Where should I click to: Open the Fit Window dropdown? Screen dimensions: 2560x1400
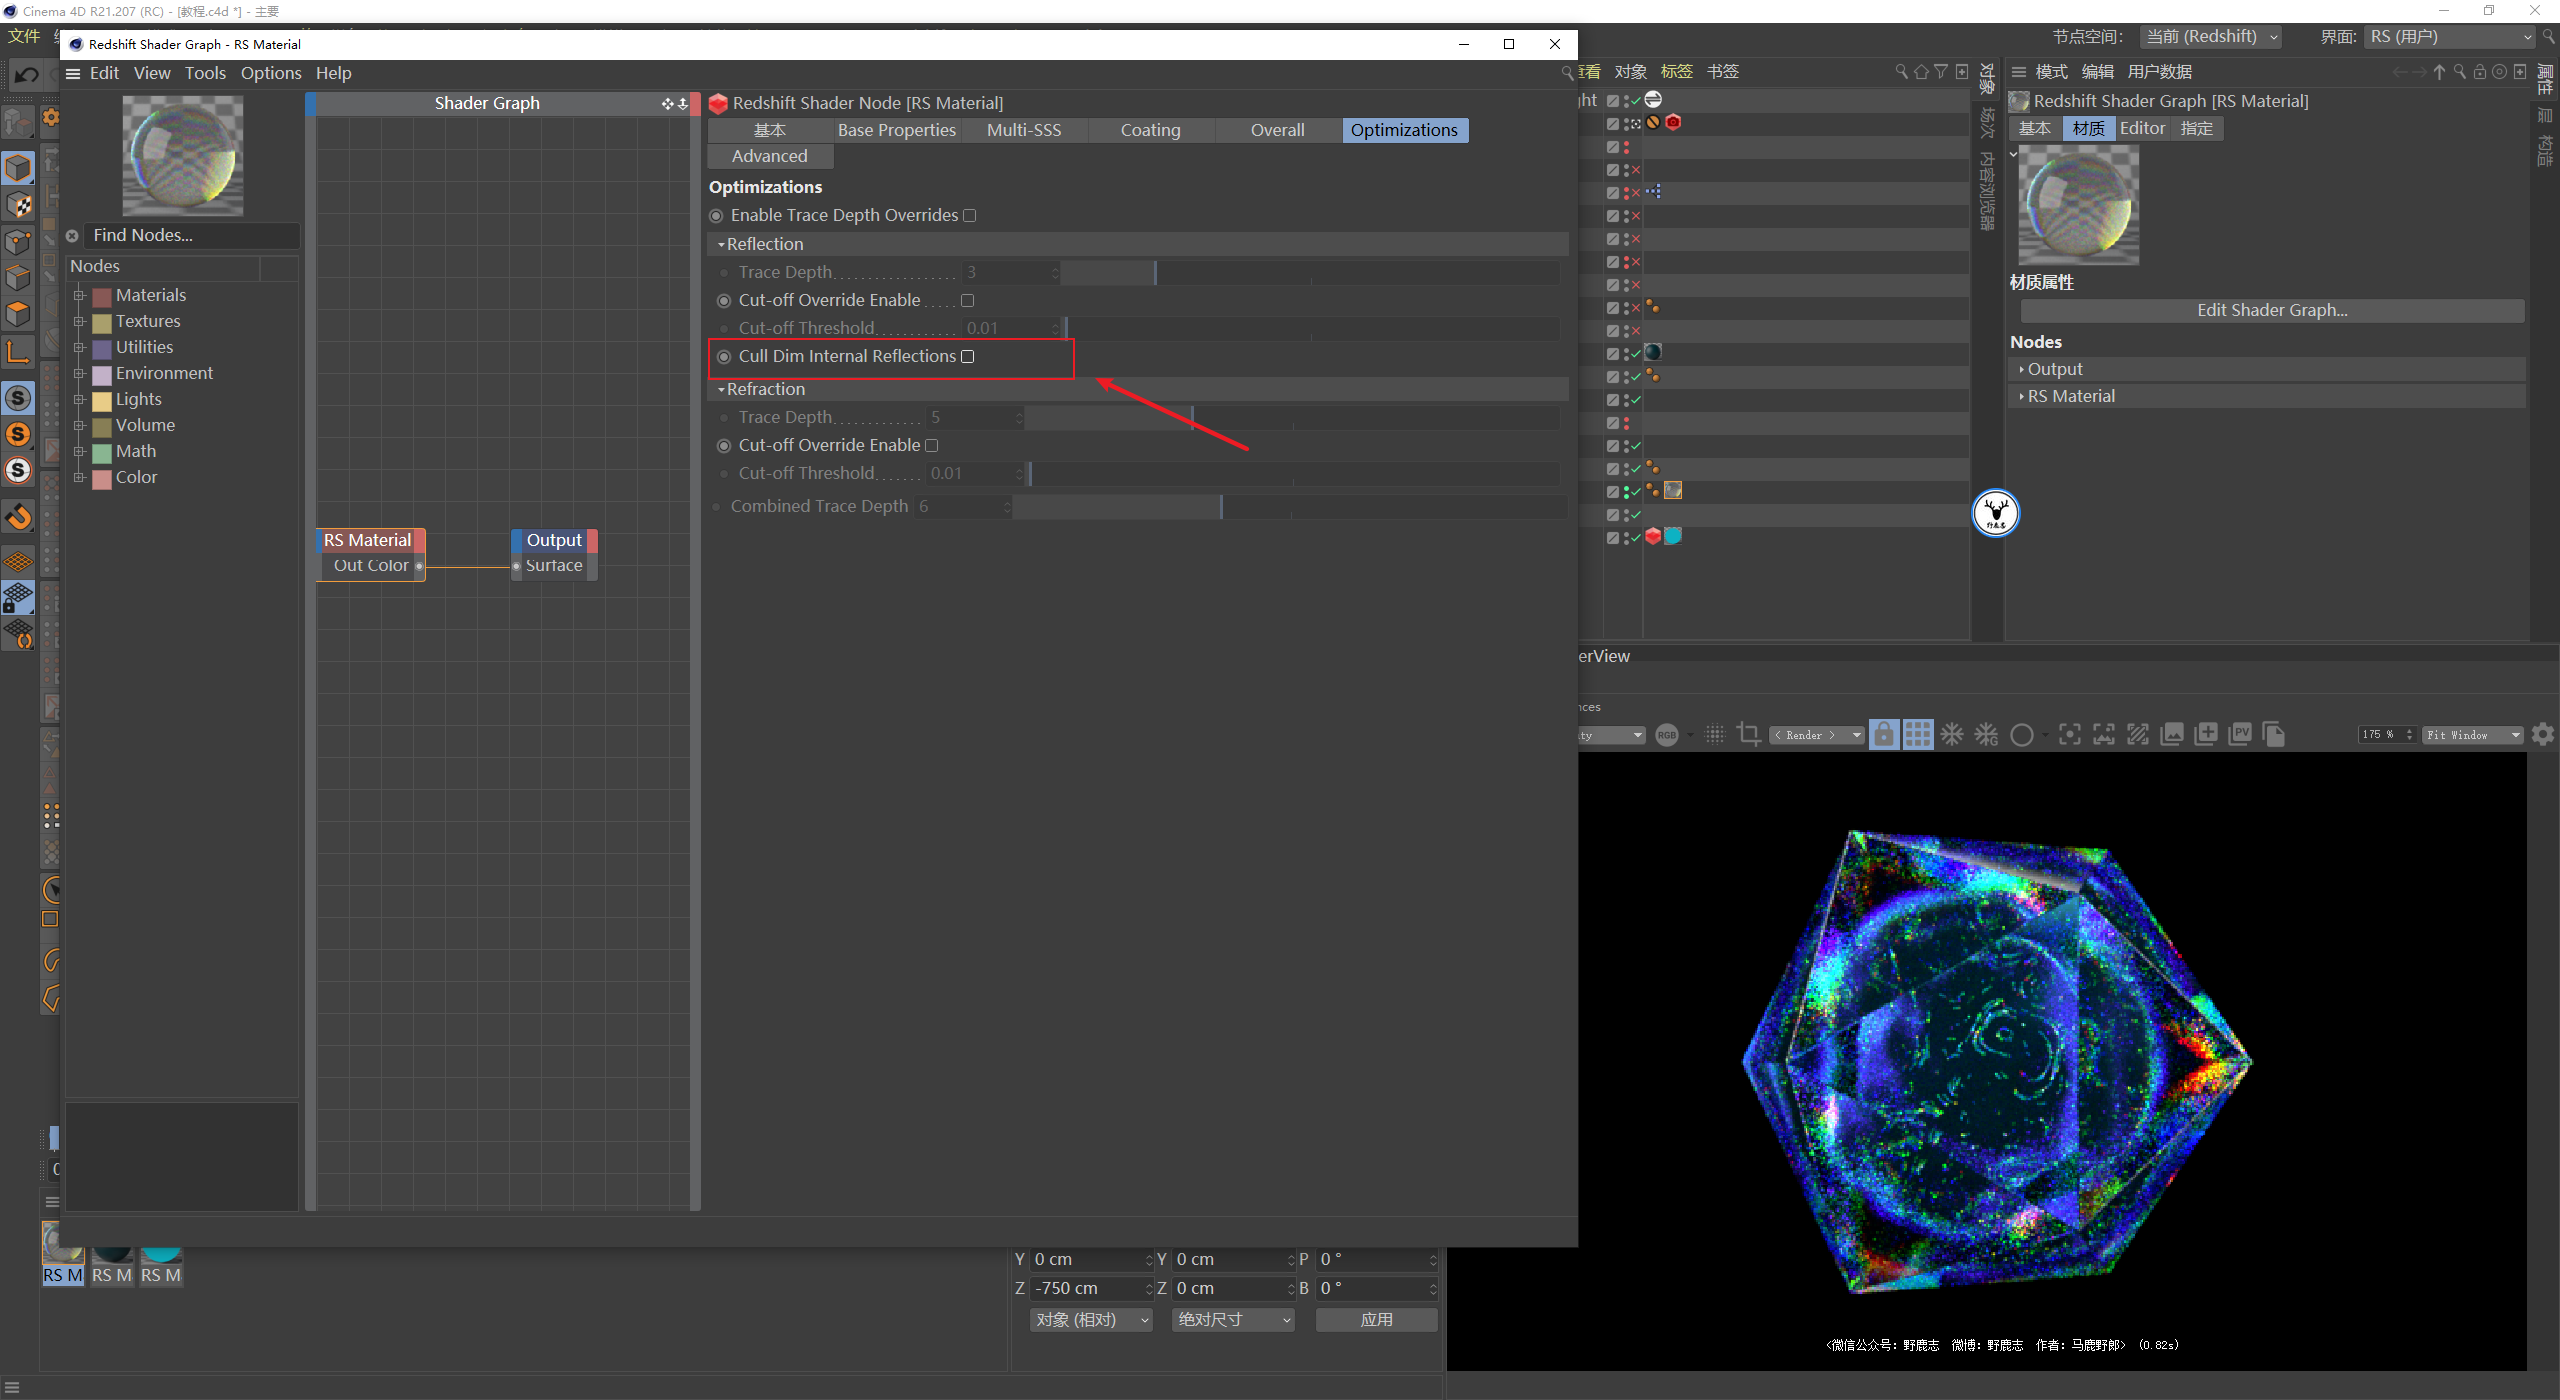click(x=2472, y=735)
